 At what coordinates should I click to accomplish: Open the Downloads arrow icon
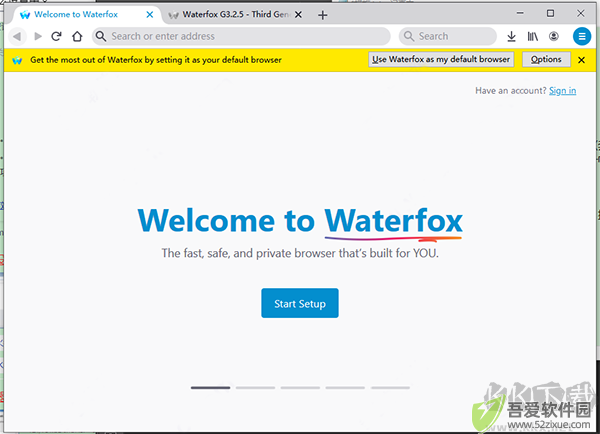click(511, 36)
